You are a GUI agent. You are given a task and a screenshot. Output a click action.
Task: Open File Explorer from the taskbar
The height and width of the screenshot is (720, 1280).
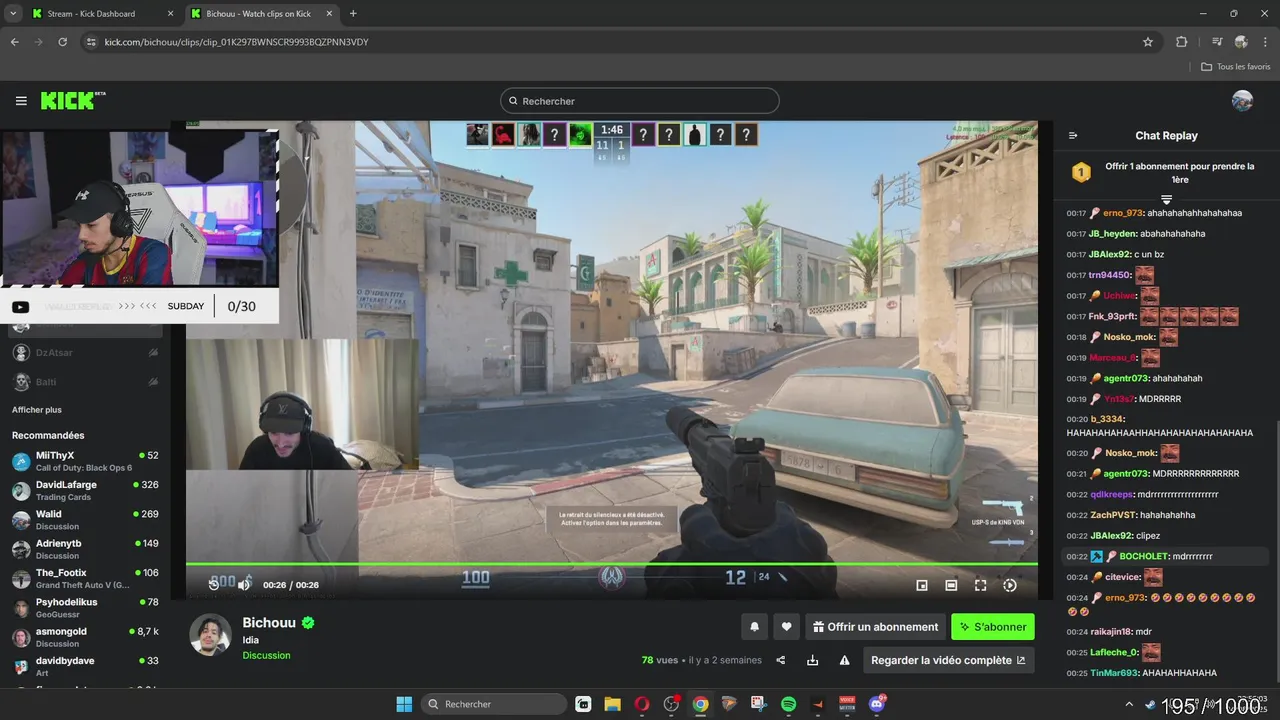(x=612, y=704)
